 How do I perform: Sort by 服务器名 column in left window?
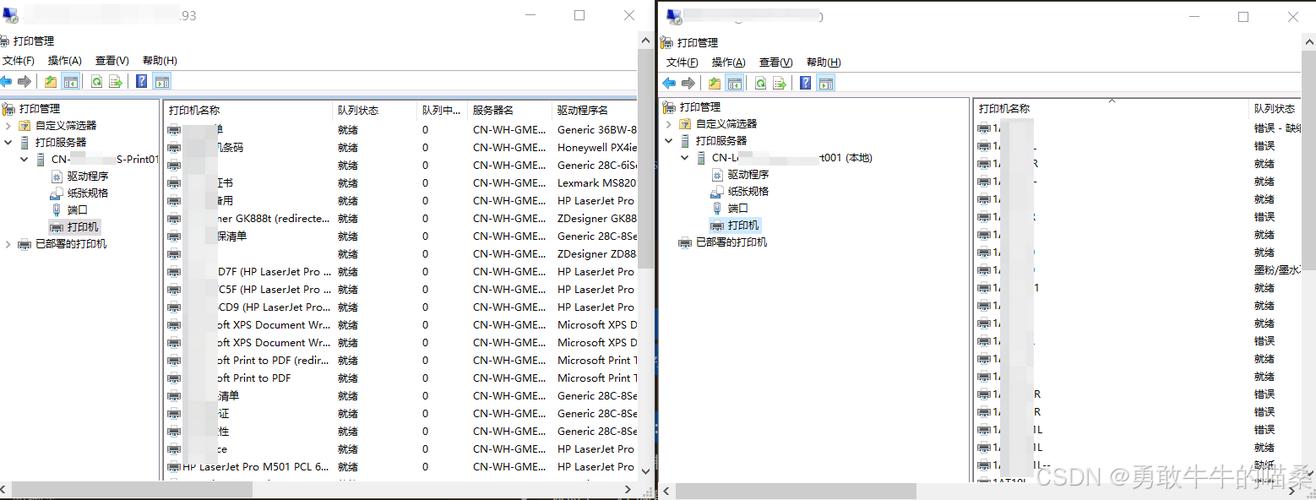click(x=509, y=110)
